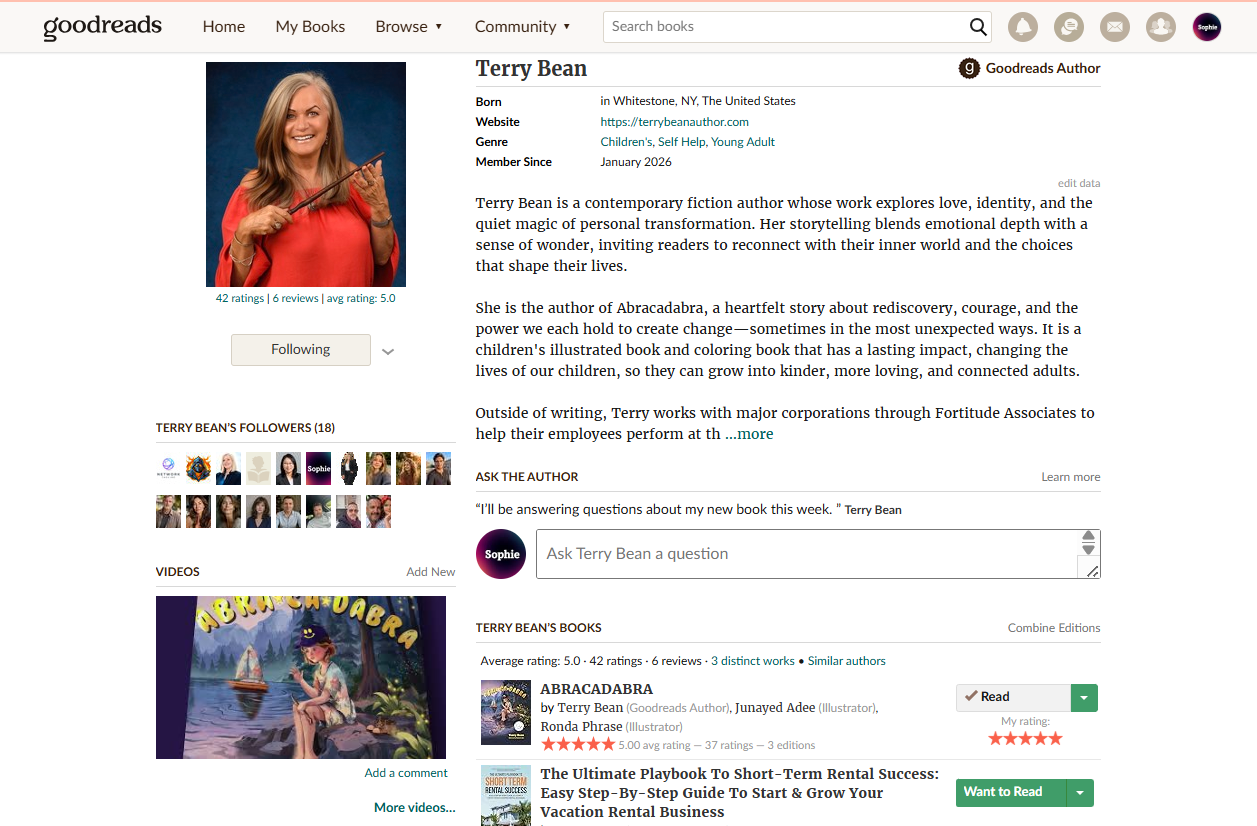Open the friends icon in header
This screenshot has height=826, width=1257.
click(1161, 27)
